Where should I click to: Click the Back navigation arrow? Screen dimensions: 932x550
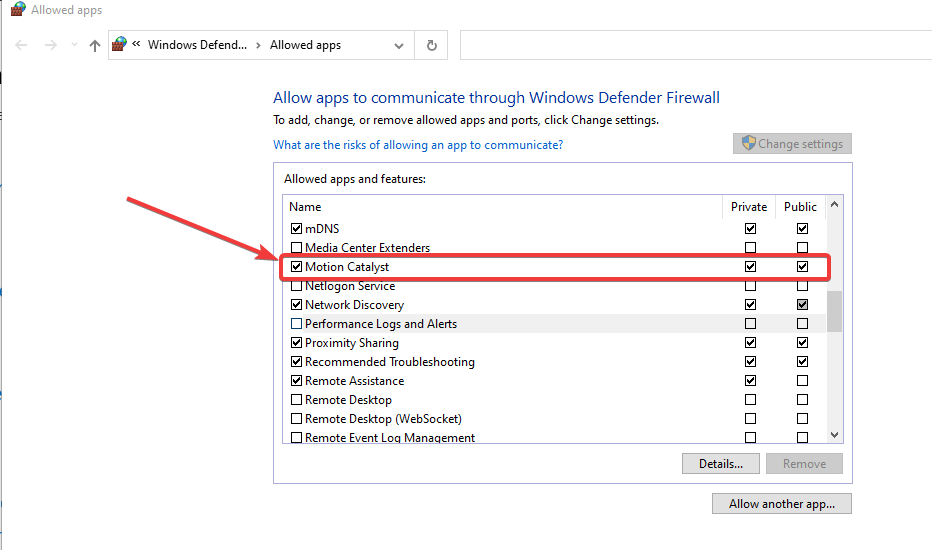[21, 45]
